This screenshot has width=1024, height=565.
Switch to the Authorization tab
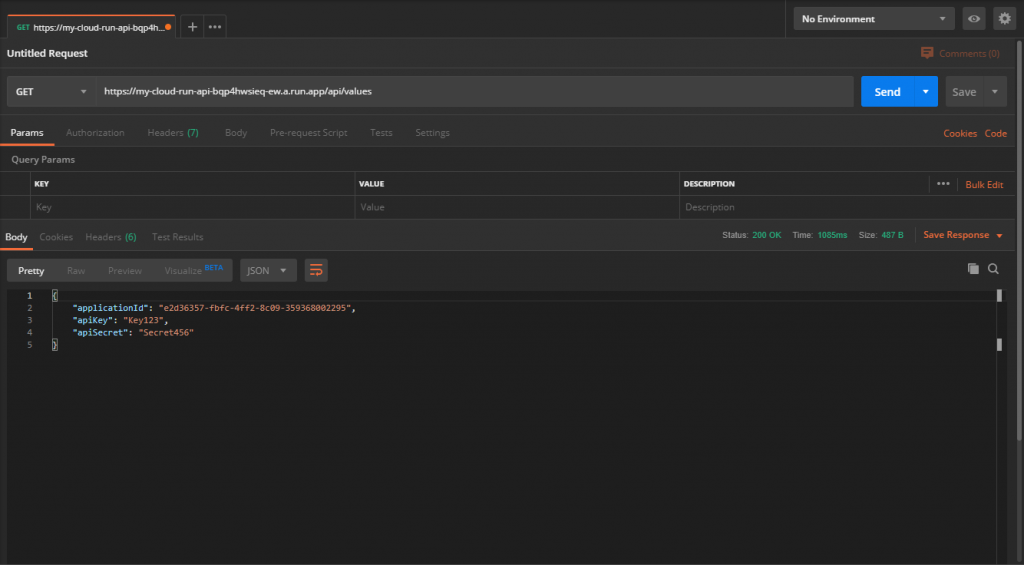pos(95,133)
